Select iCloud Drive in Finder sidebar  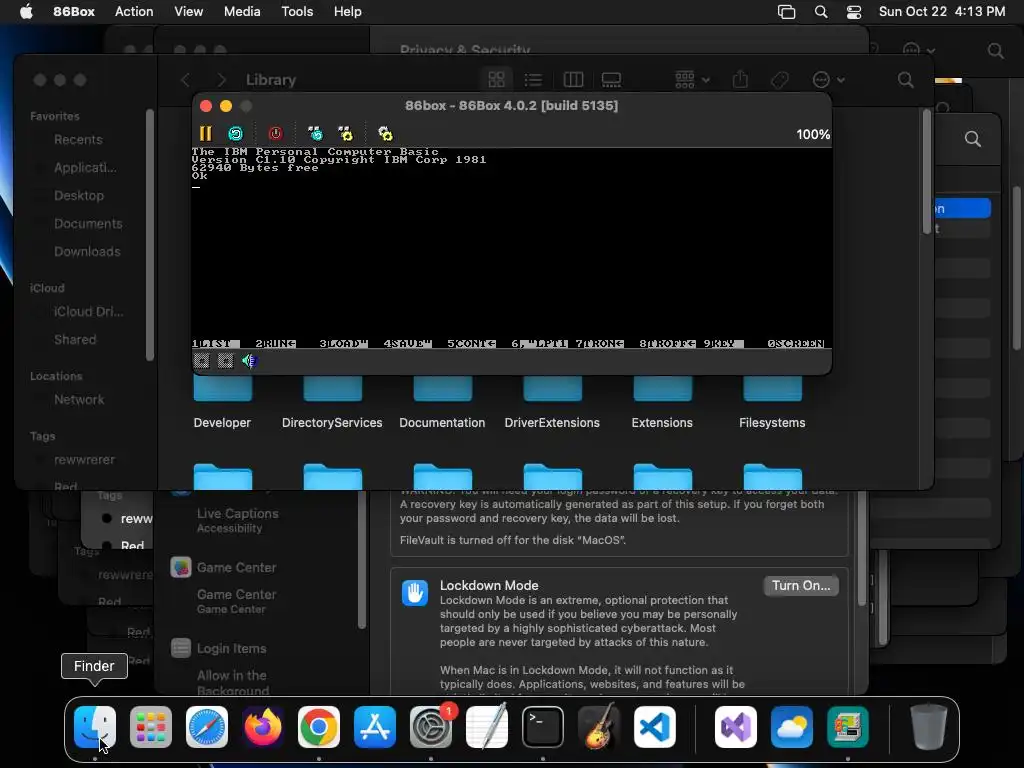(x=89, y=312)
